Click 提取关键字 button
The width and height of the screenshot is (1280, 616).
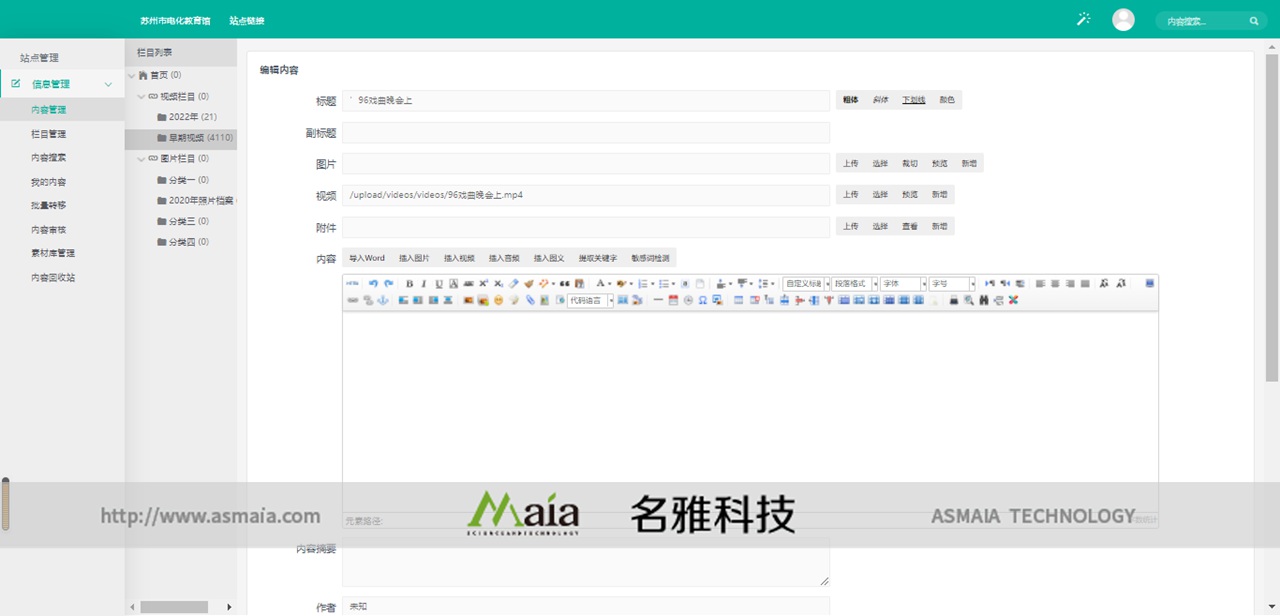[598, 258]
